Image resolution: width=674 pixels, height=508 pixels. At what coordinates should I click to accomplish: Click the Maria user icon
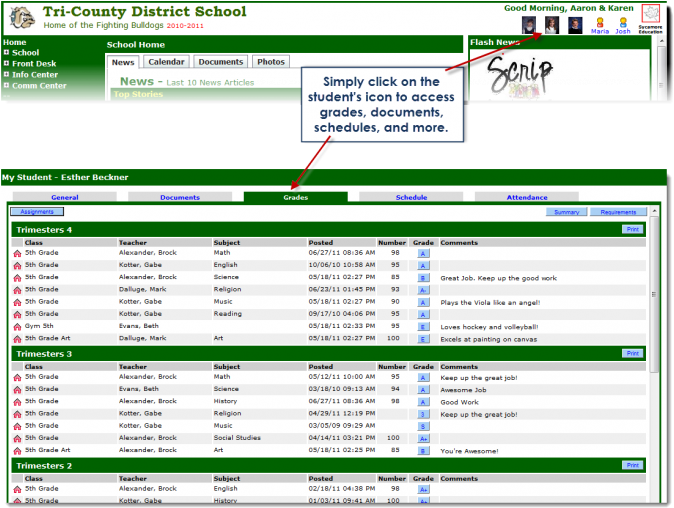[x=600, y=23]
